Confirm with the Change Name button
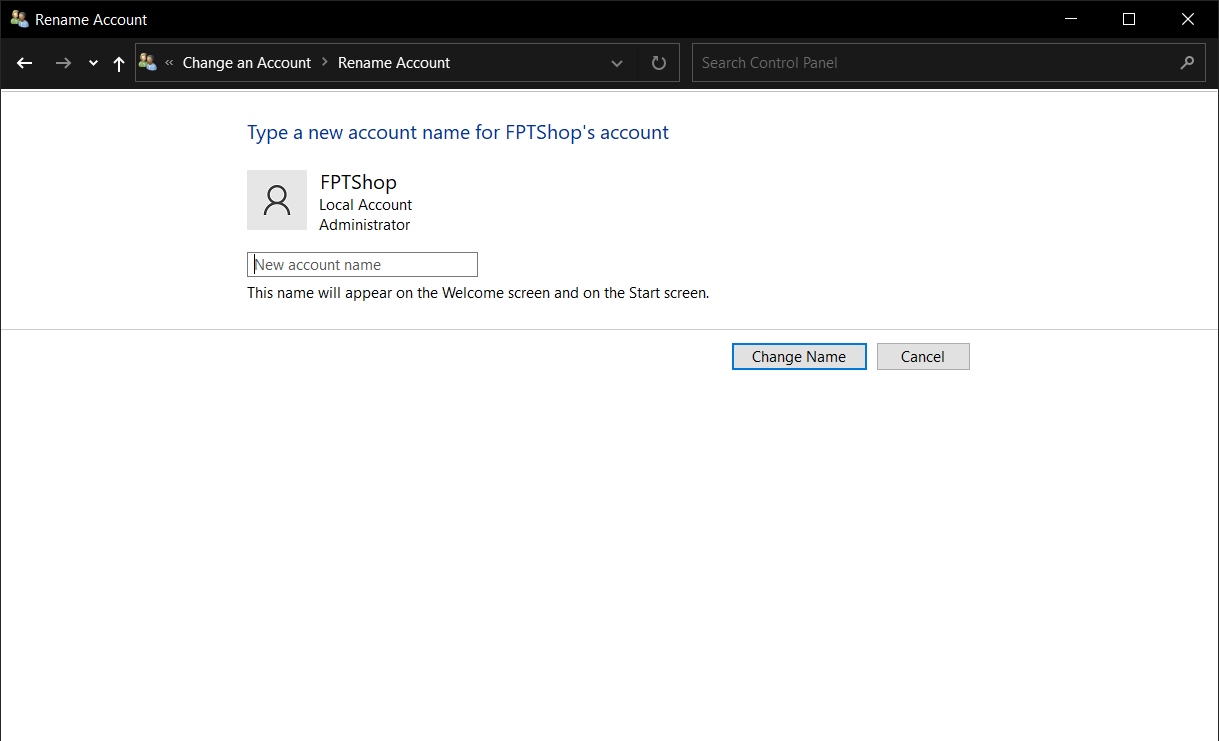The width and height of the screenshot is (1219, 741). click(799, 357)
